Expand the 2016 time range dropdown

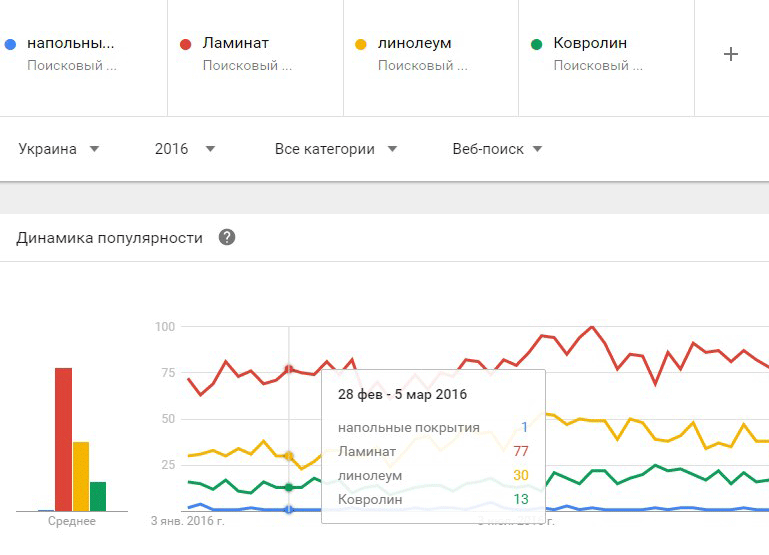[185, 149]
